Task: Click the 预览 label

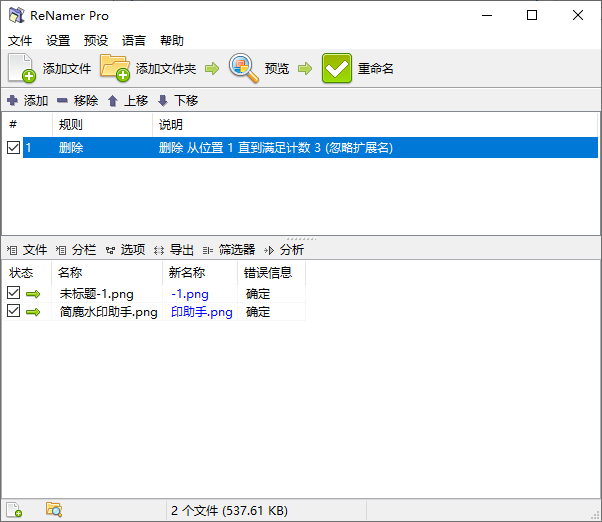Action: (276, 69)
